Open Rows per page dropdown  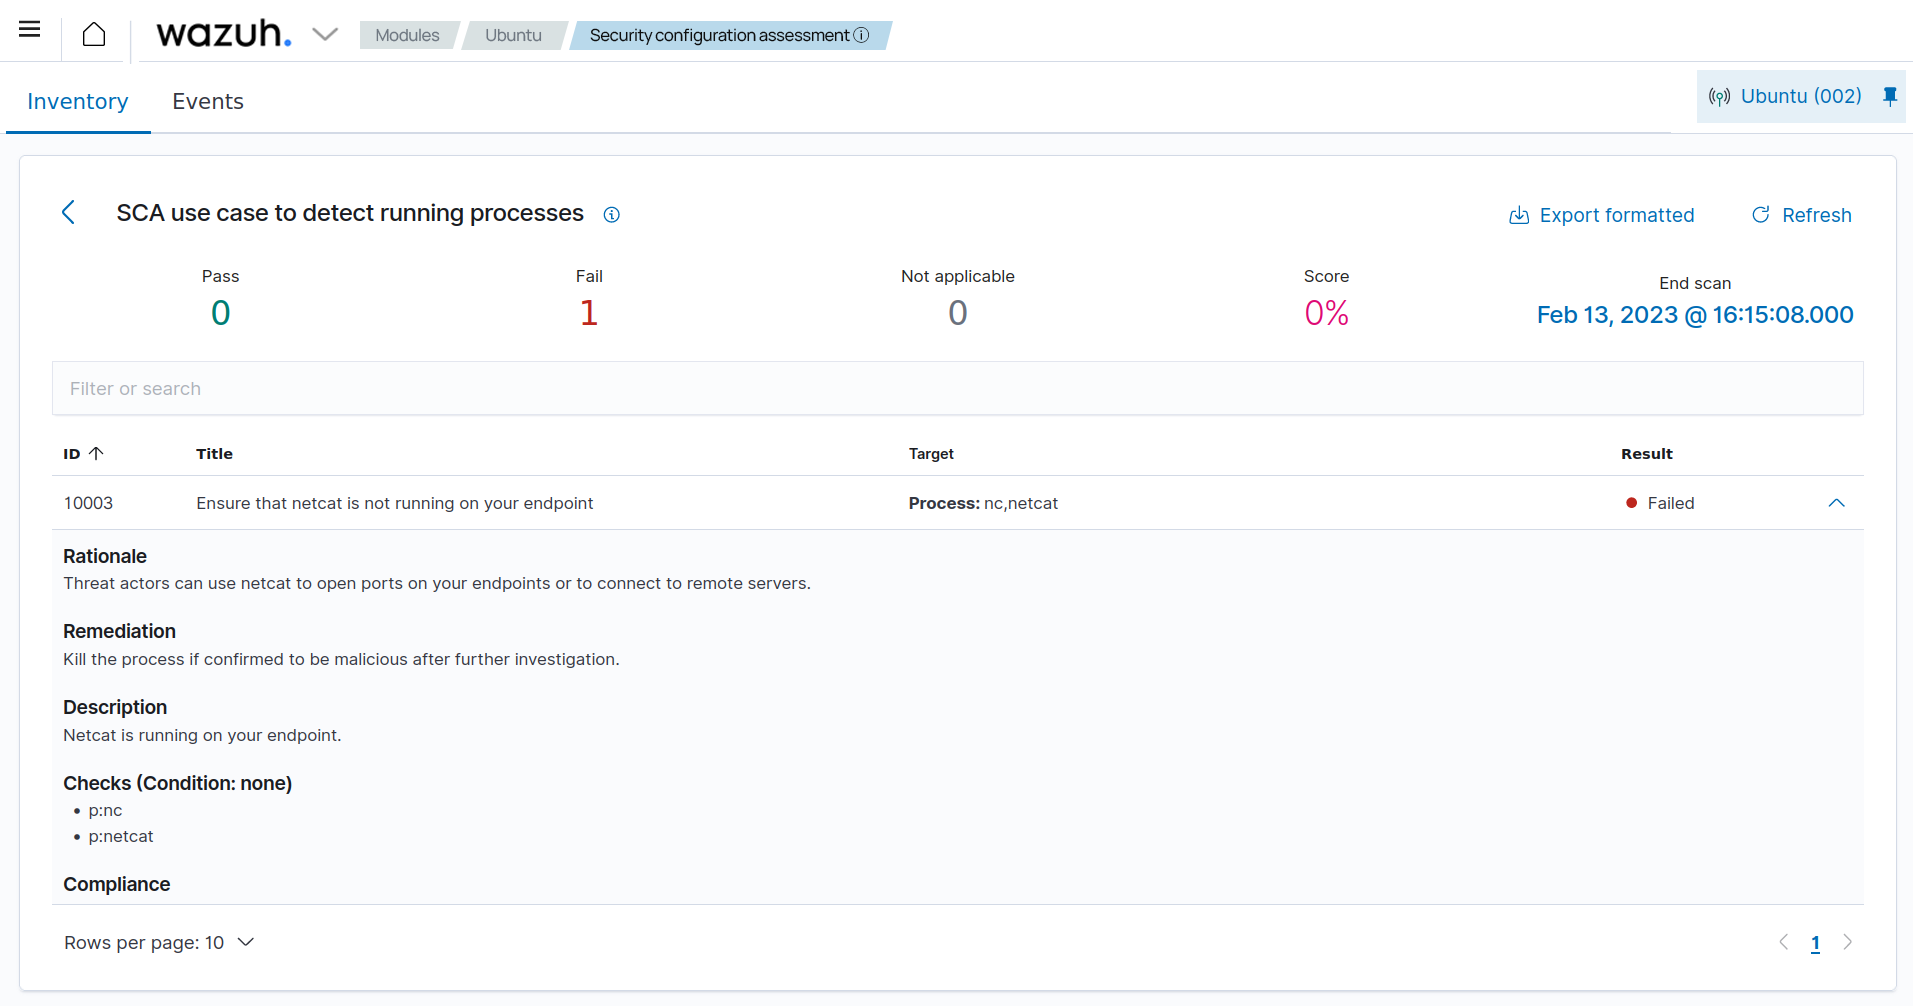click(159, 942)
